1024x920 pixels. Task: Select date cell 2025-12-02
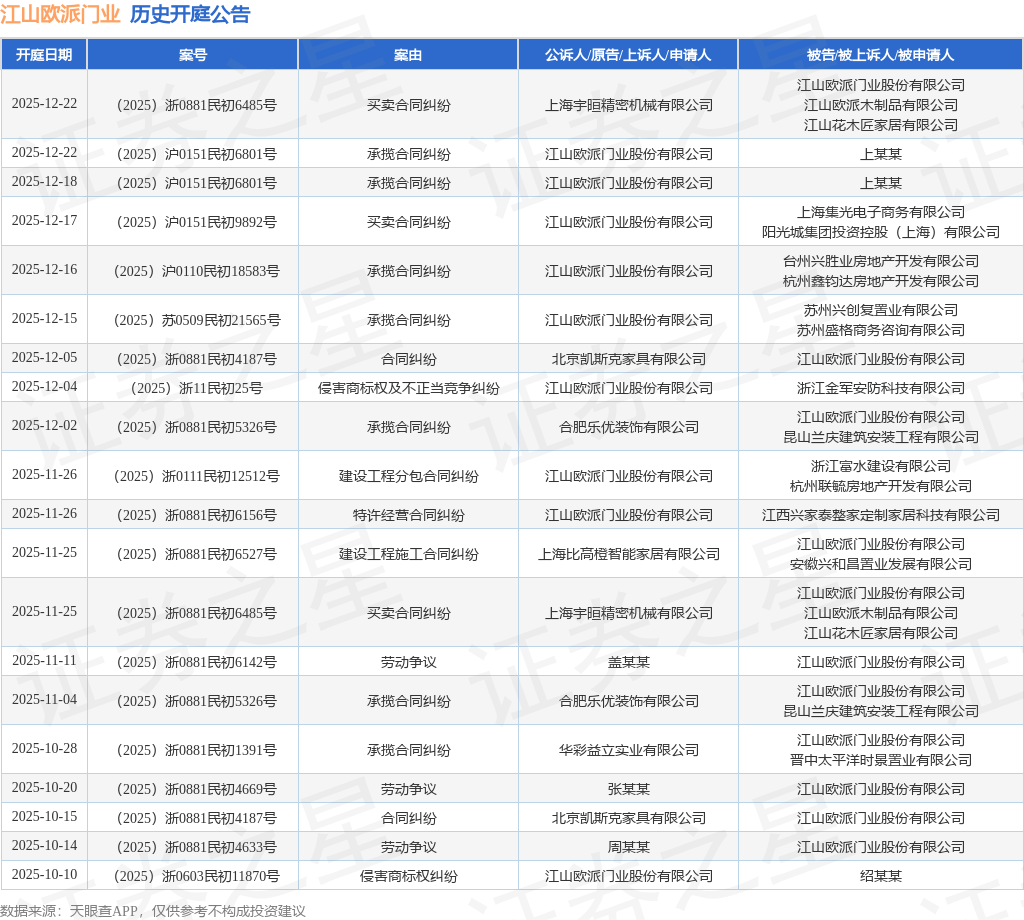click(x=44, y=426)
